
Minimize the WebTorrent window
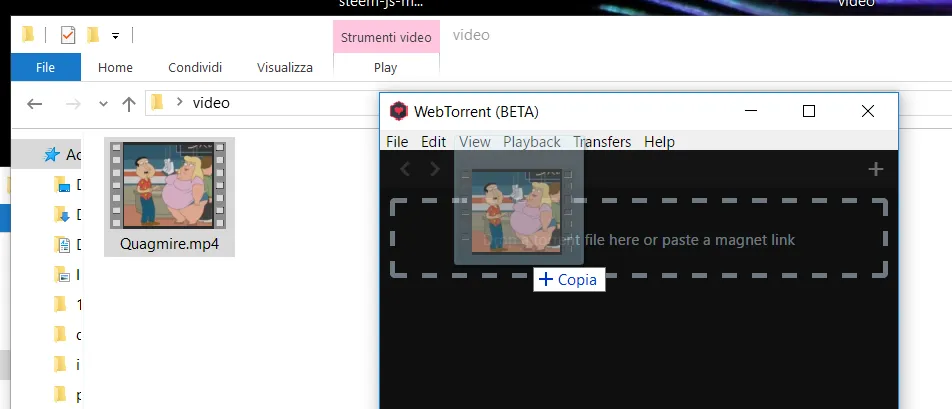pyautogui.click(x=751, y=111)
